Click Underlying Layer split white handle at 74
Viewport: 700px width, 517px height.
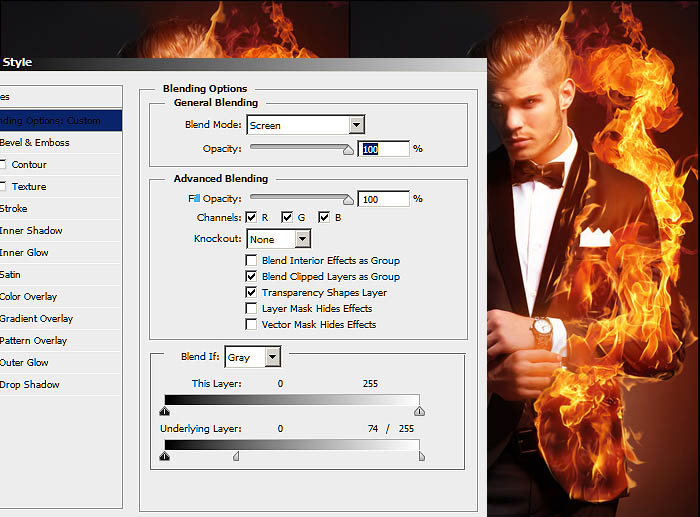[236, 456]
